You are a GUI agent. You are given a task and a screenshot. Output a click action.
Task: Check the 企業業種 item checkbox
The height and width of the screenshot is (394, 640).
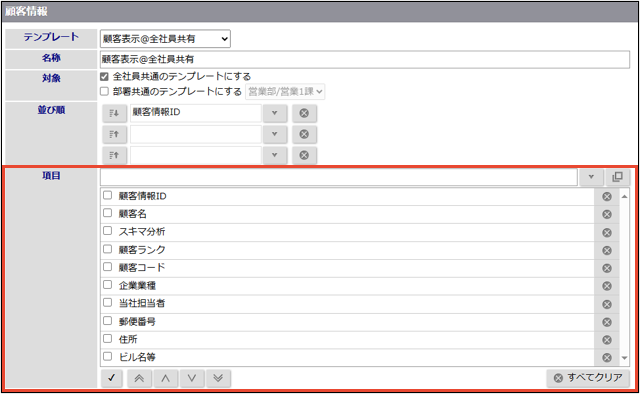click(x=107, y=285)
